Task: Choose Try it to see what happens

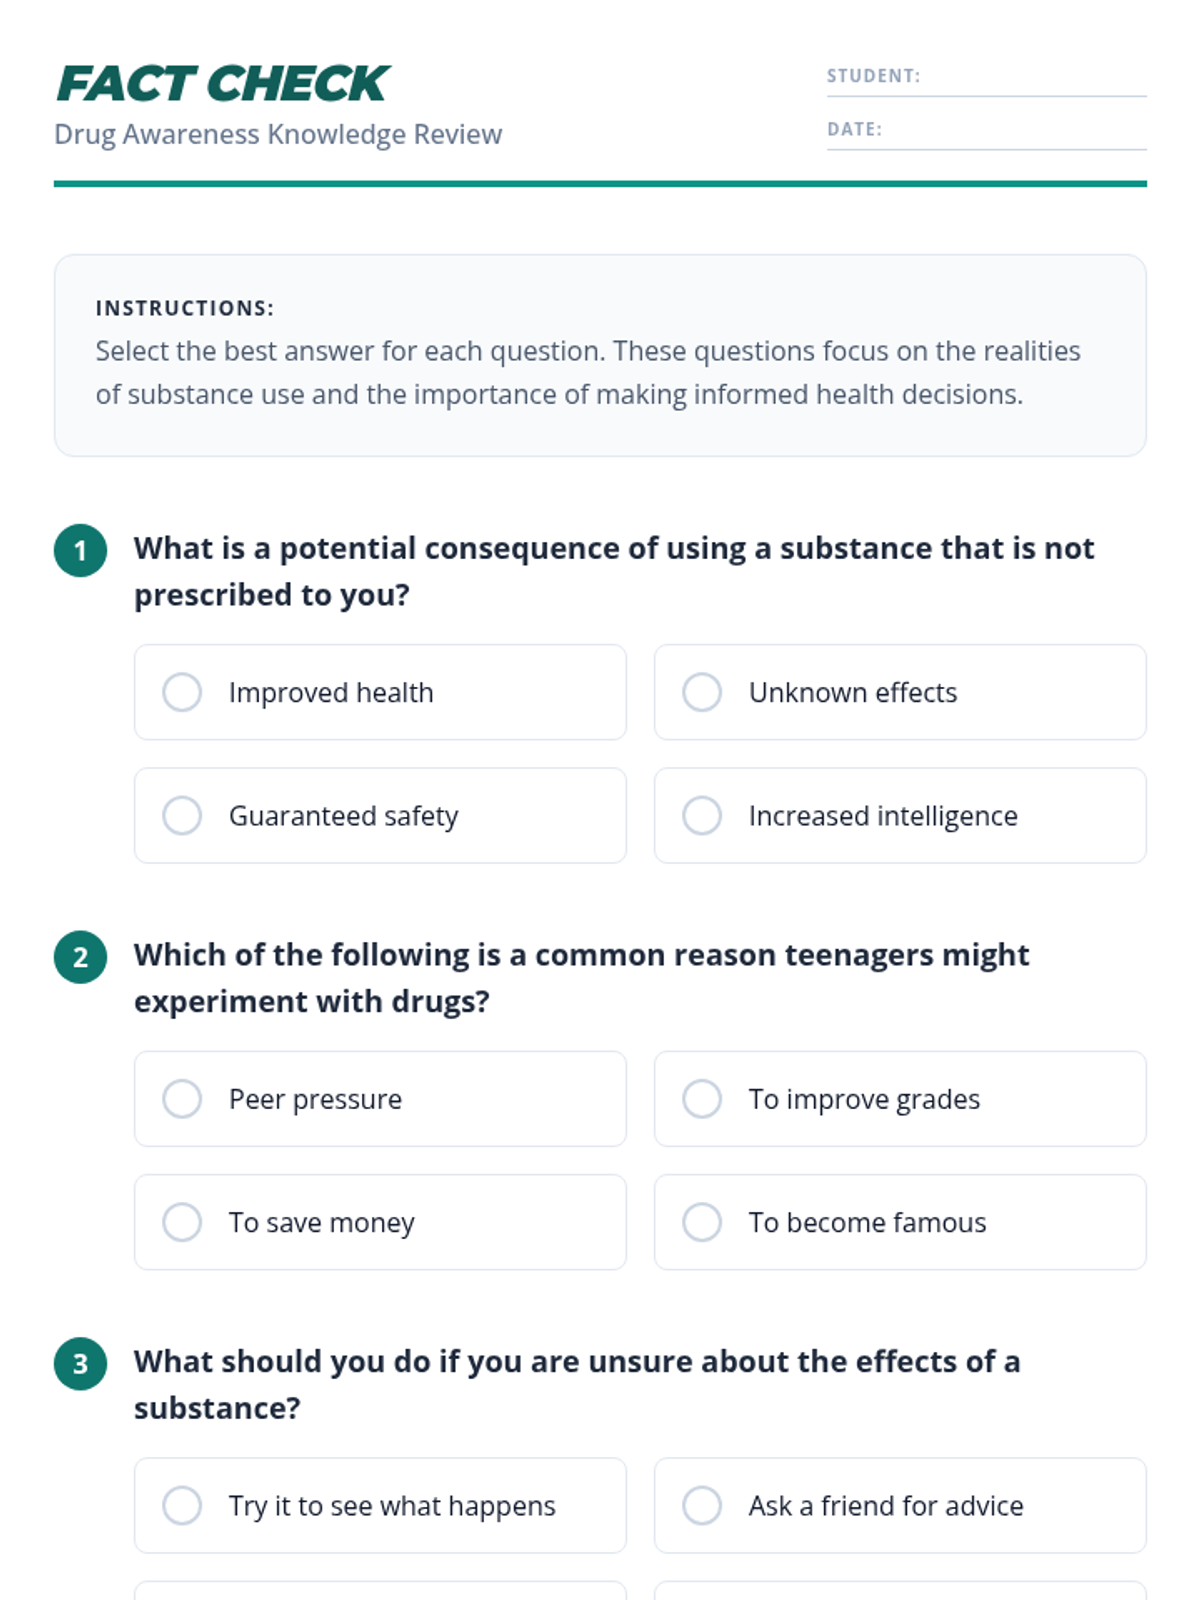Action: coord(380,1505)
